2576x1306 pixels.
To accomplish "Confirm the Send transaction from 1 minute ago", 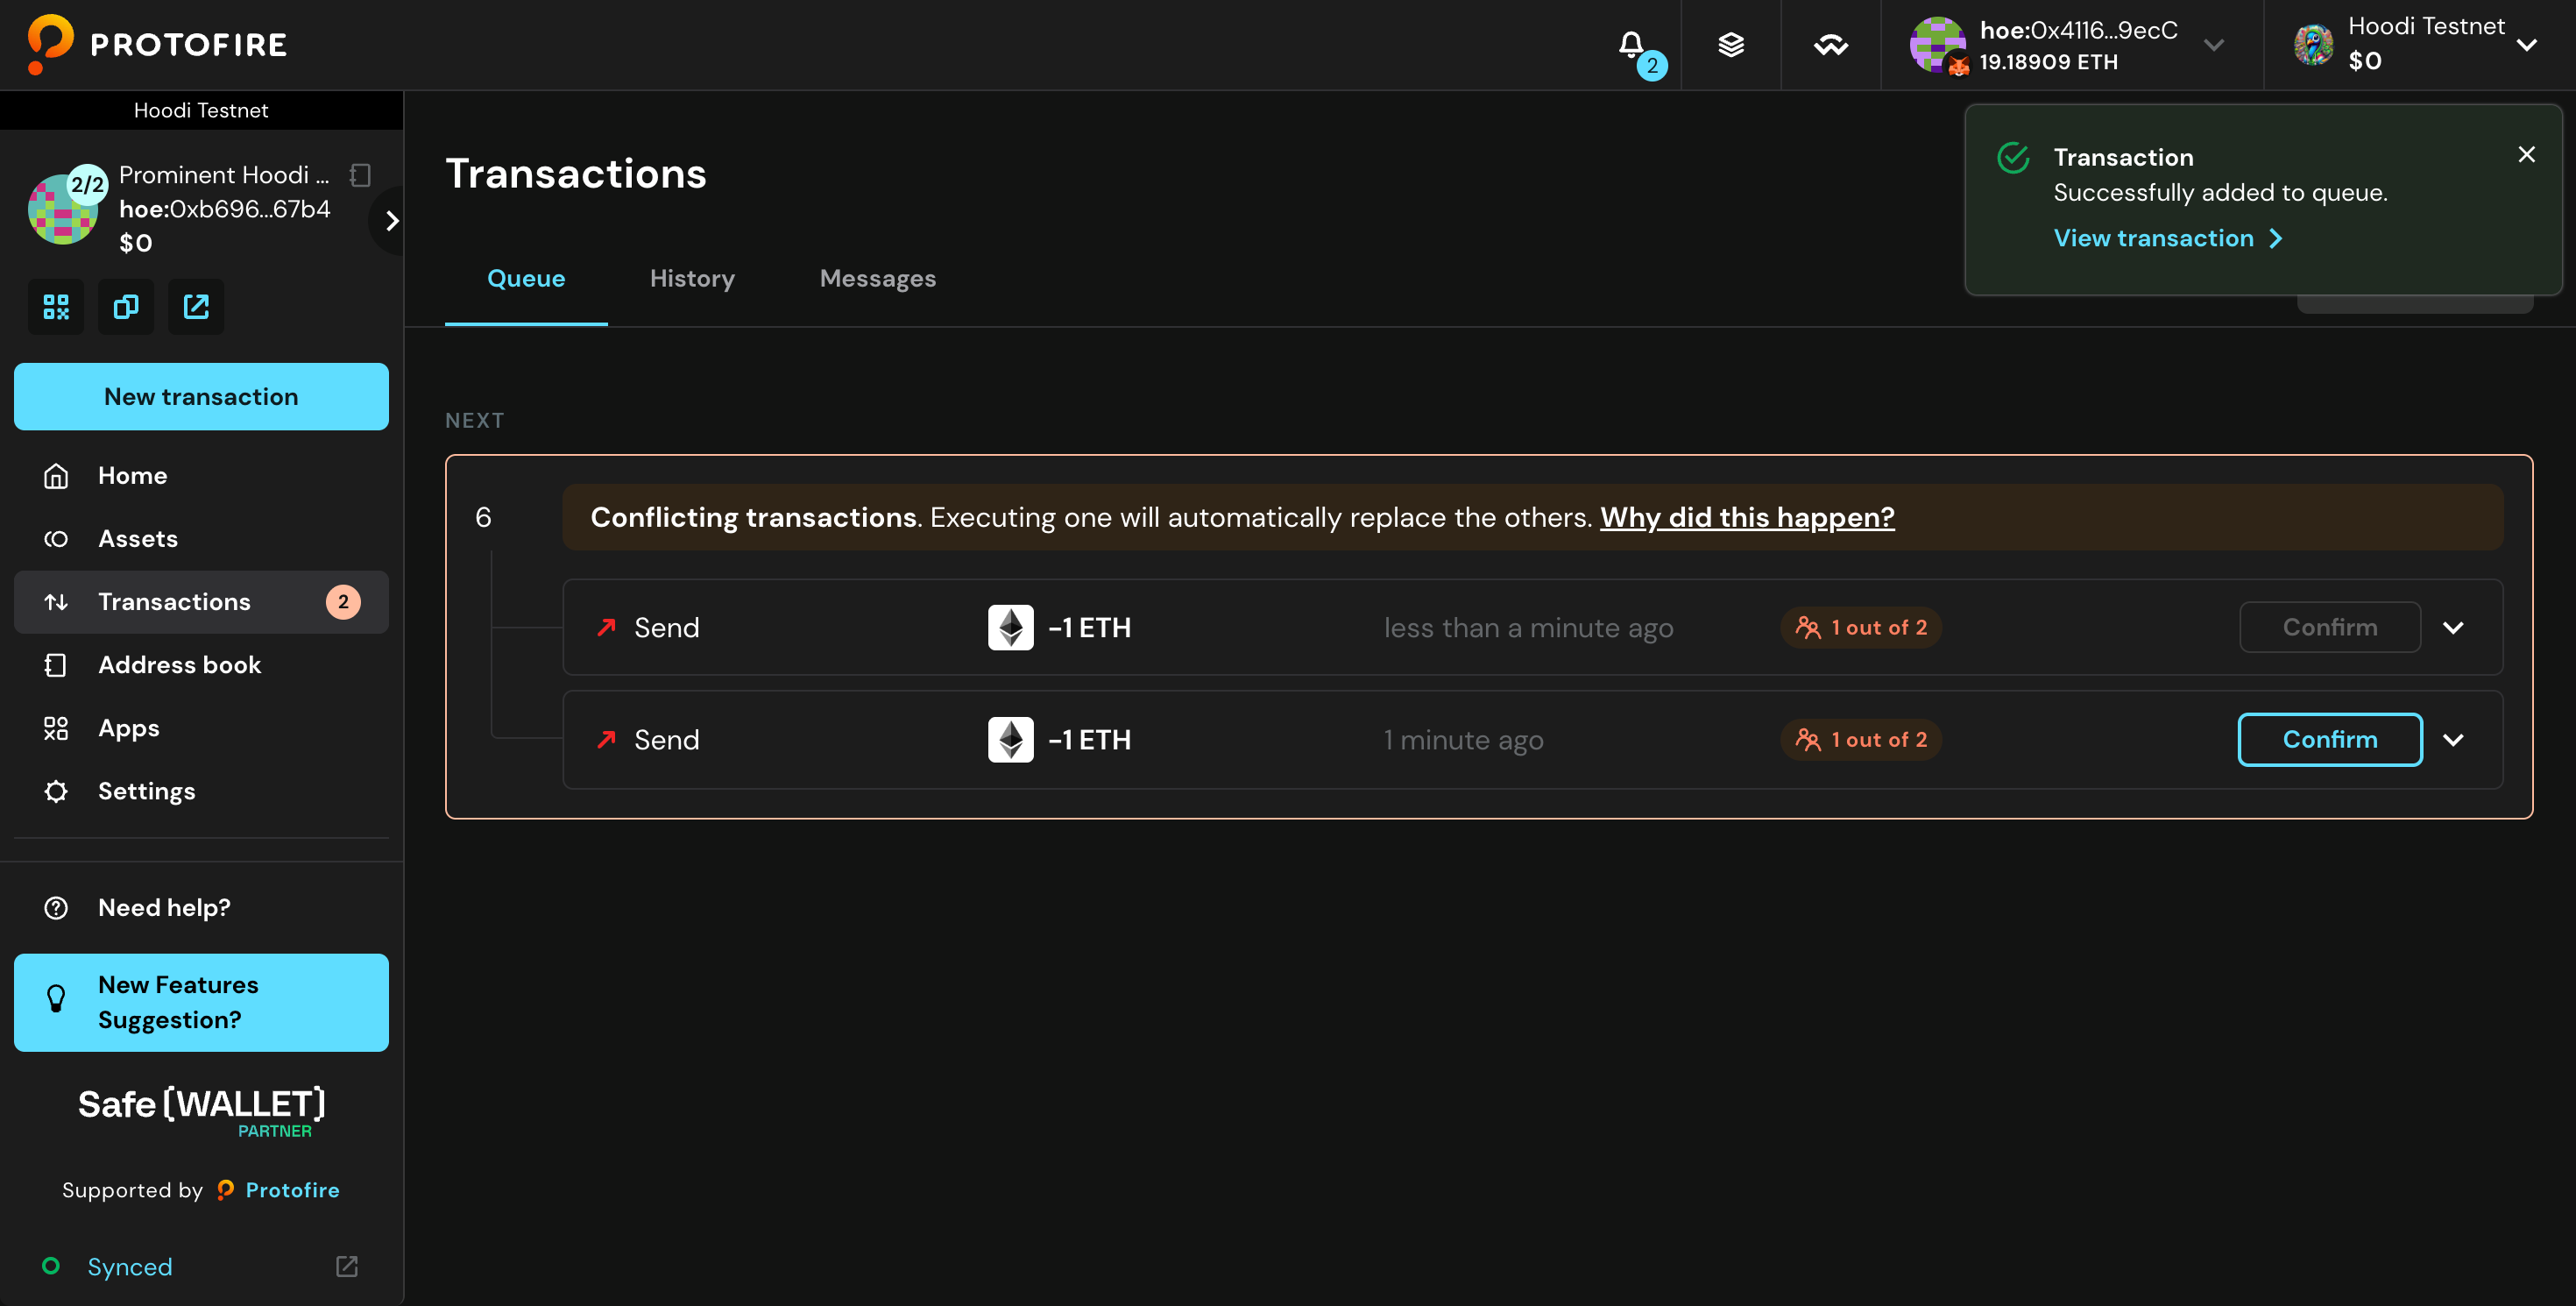I will pyautogui.click(x=2329, y=740).
